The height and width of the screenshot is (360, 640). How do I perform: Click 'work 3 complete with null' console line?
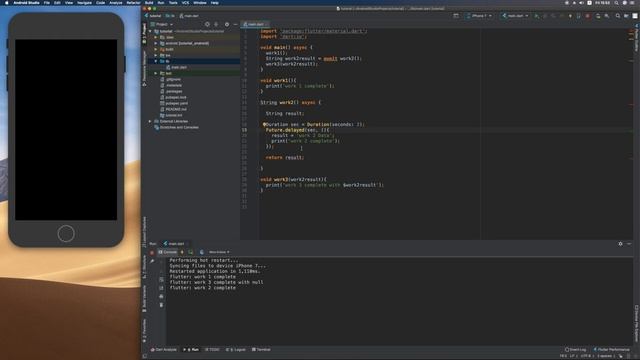click(216, 282)
